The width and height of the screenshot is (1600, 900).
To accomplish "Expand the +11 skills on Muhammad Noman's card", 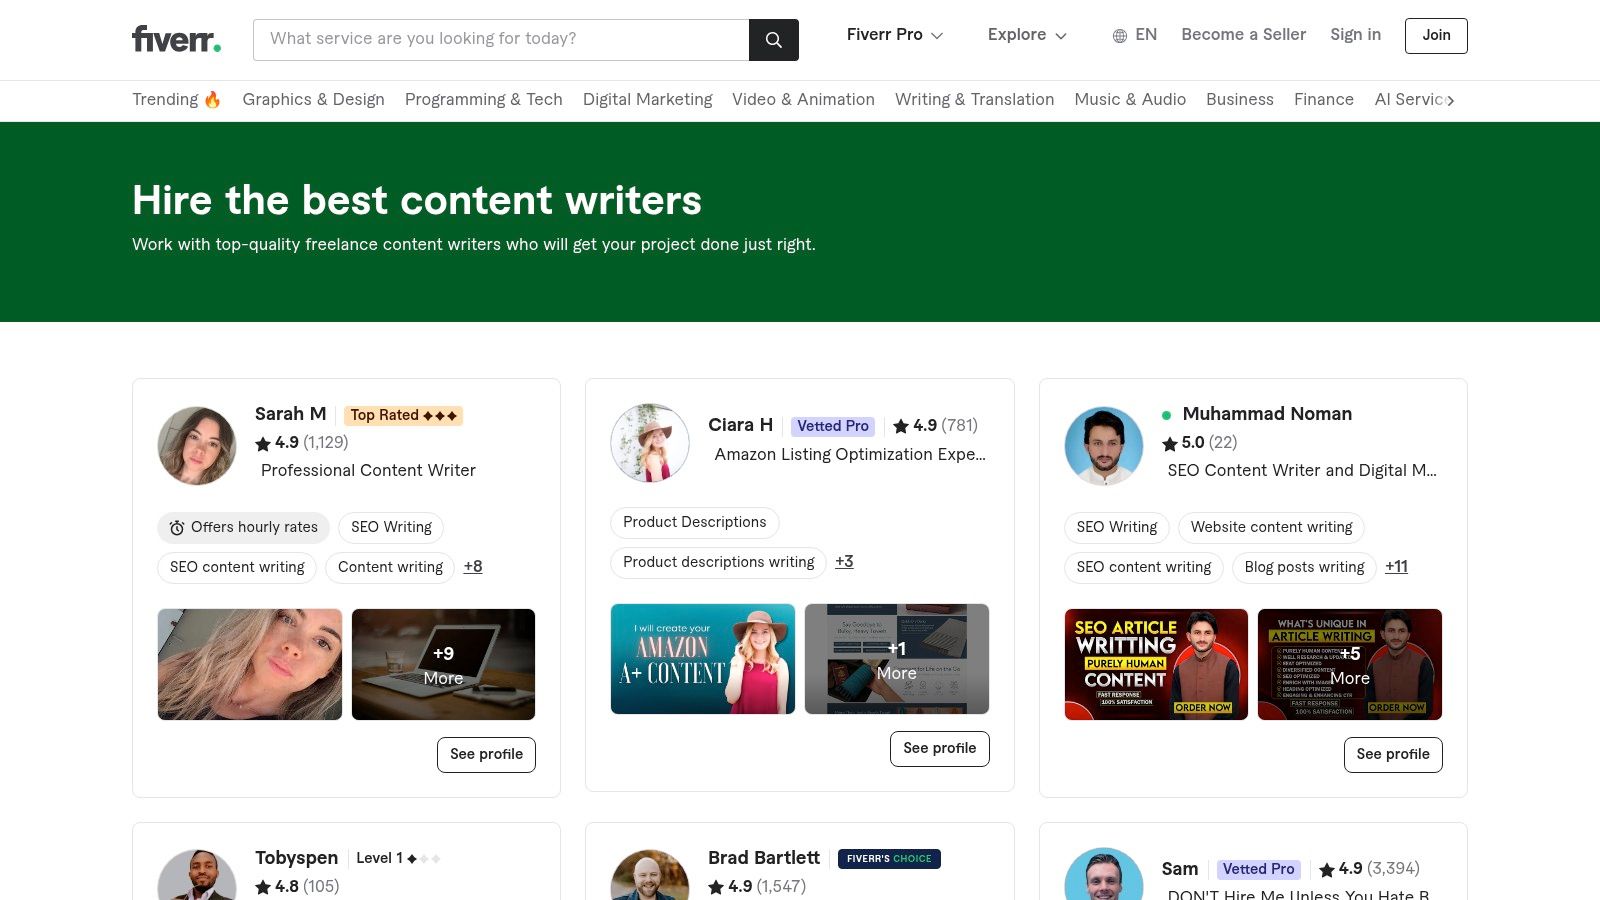I will pyautogui.click(x=1396, y=567).
